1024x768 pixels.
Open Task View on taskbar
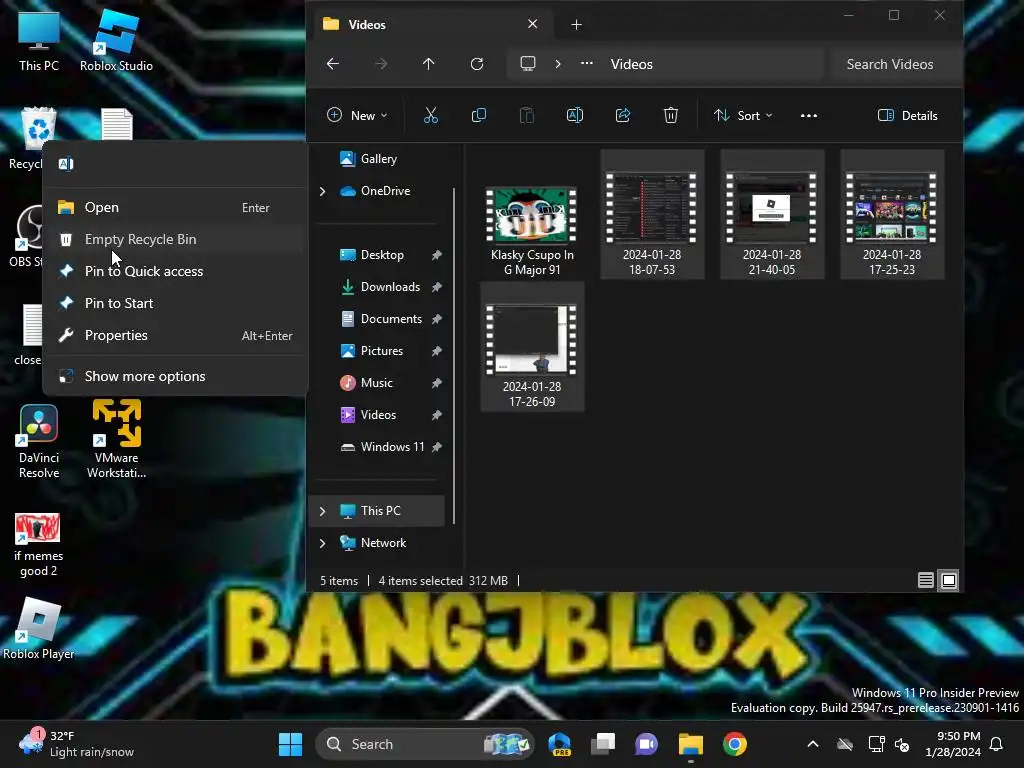(603, 744)
